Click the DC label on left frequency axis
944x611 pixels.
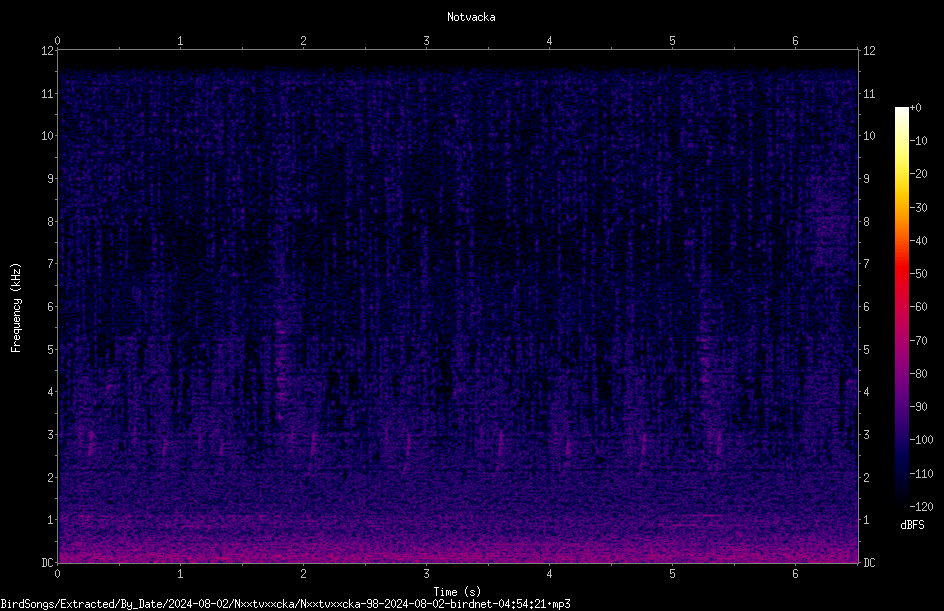(x=48, y=563)
